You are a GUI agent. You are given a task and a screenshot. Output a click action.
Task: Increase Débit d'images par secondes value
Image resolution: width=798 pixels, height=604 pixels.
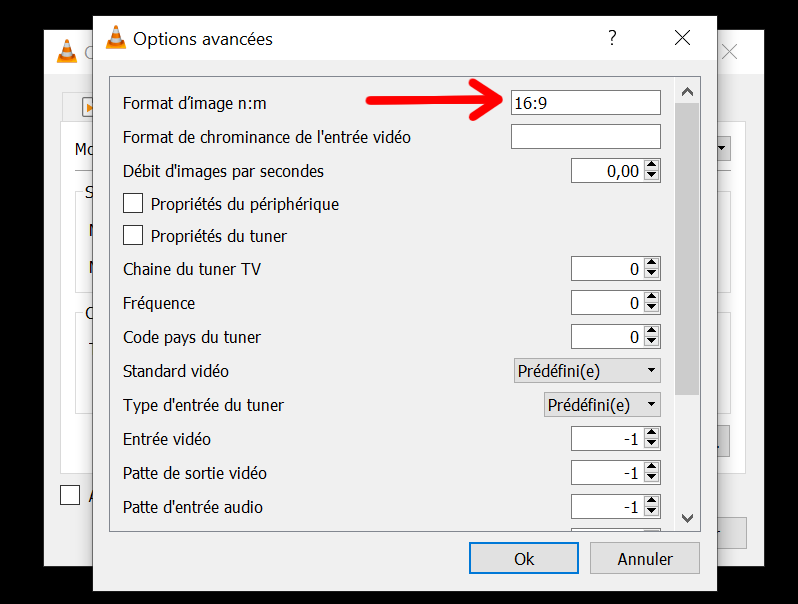[651, 166]
